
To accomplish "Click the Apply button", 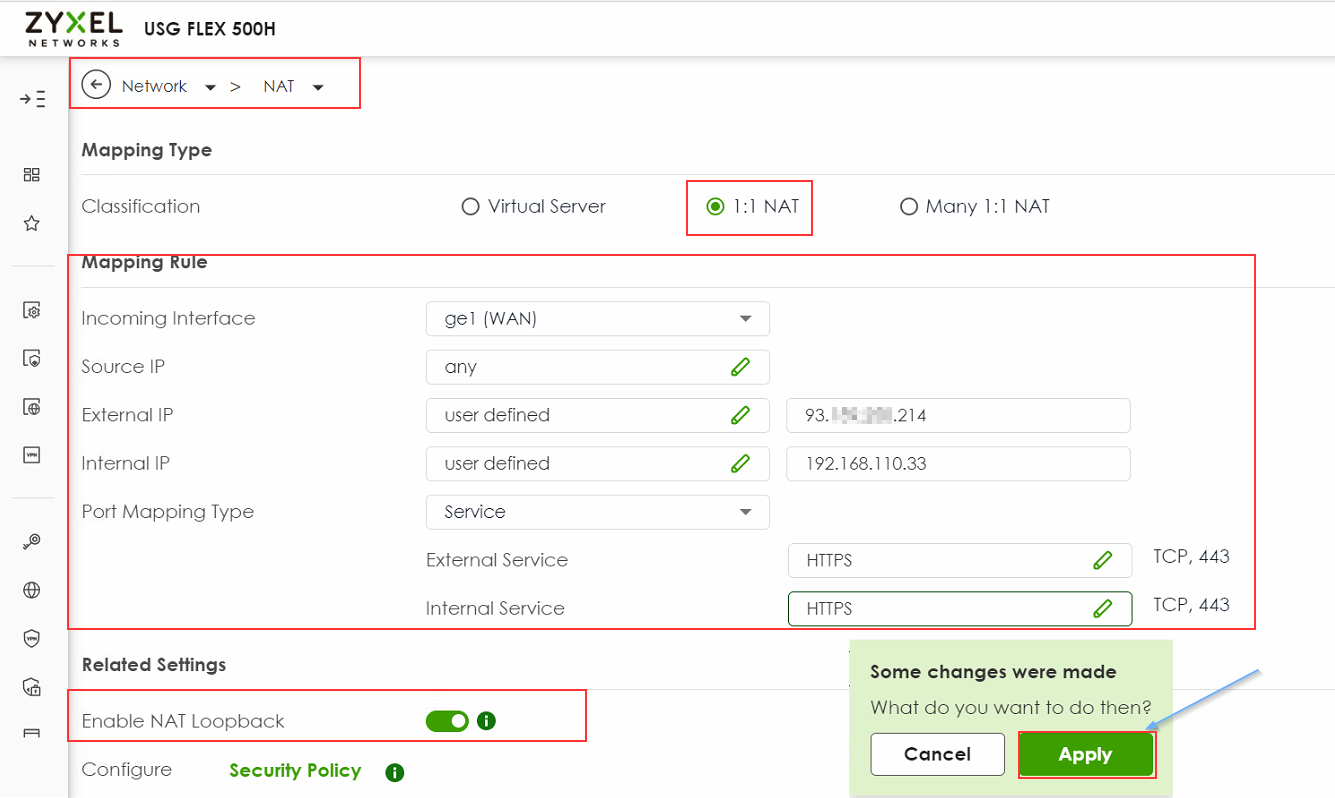I will click(1086, 754).
